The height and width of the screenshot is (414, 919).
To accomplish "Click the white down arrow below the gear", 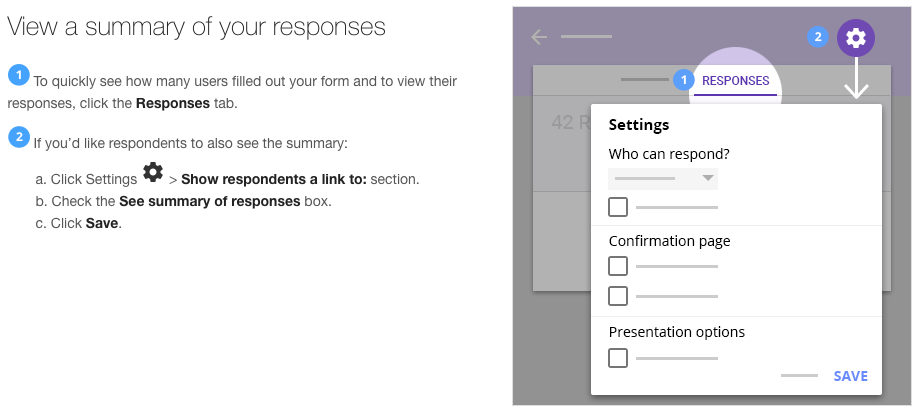I will click(856, 78).
